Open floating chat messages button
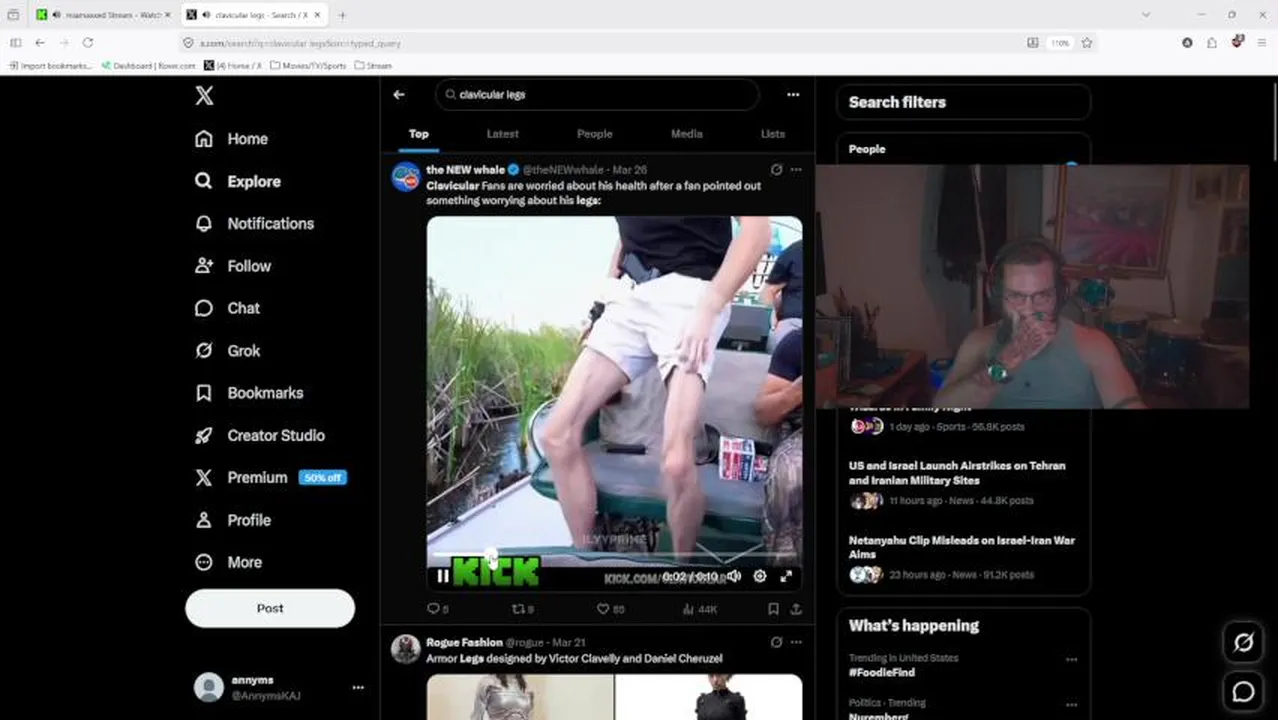Image resolution: width=1278 pixels, height=720 pixels. pos(1243,691)
